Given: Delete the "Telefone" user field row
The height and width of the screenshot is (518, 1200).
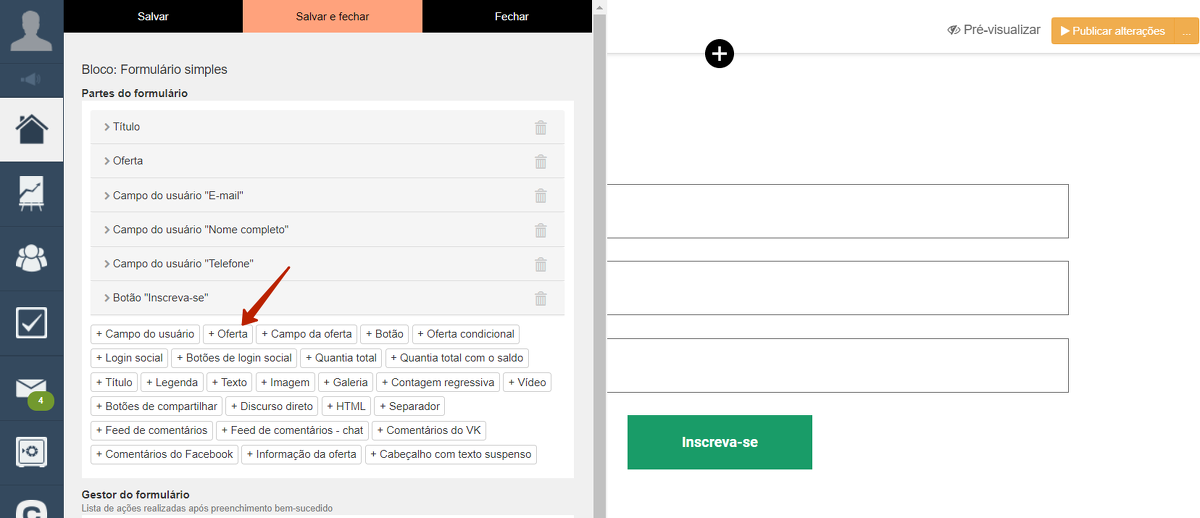Looking at the screenshot, I should 541,264.
